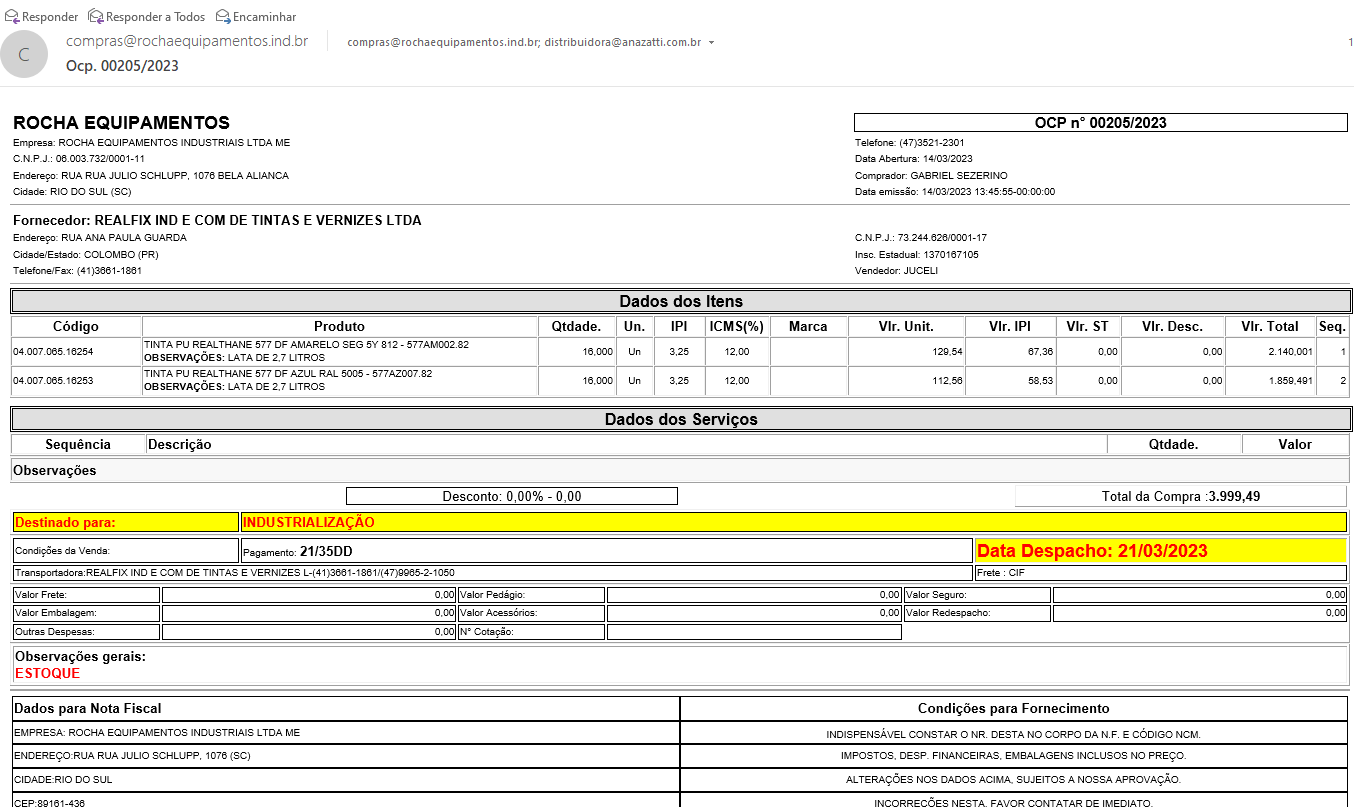
Task: Click the Dados dos Itens section header
Action: tap(680, 301)
